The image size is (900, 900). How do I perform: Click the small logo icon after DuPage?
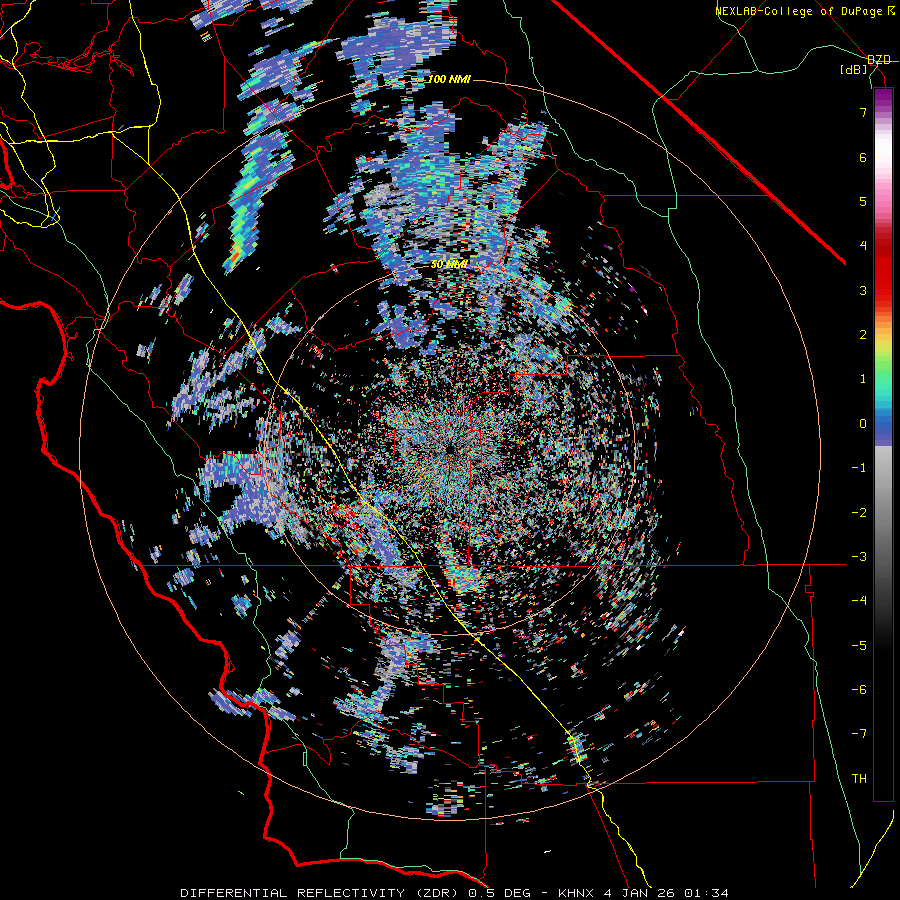coord(891,11)
